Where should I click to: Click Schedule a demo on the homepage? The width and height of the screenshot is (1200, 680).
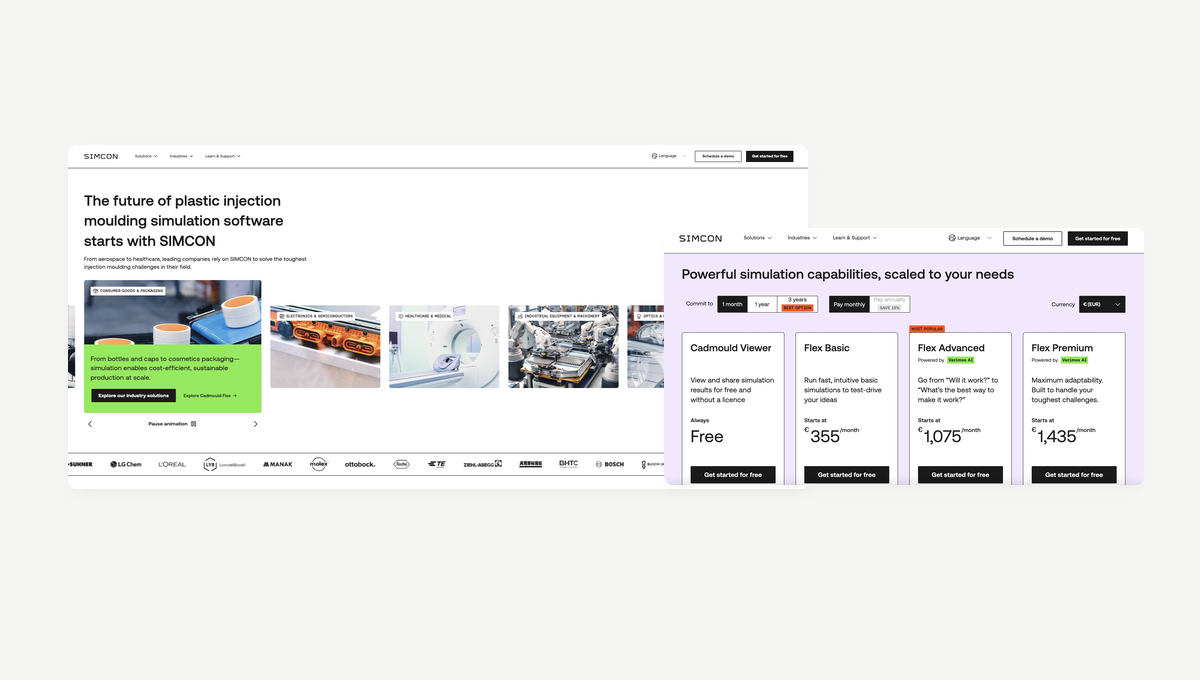tap(718, 156)
